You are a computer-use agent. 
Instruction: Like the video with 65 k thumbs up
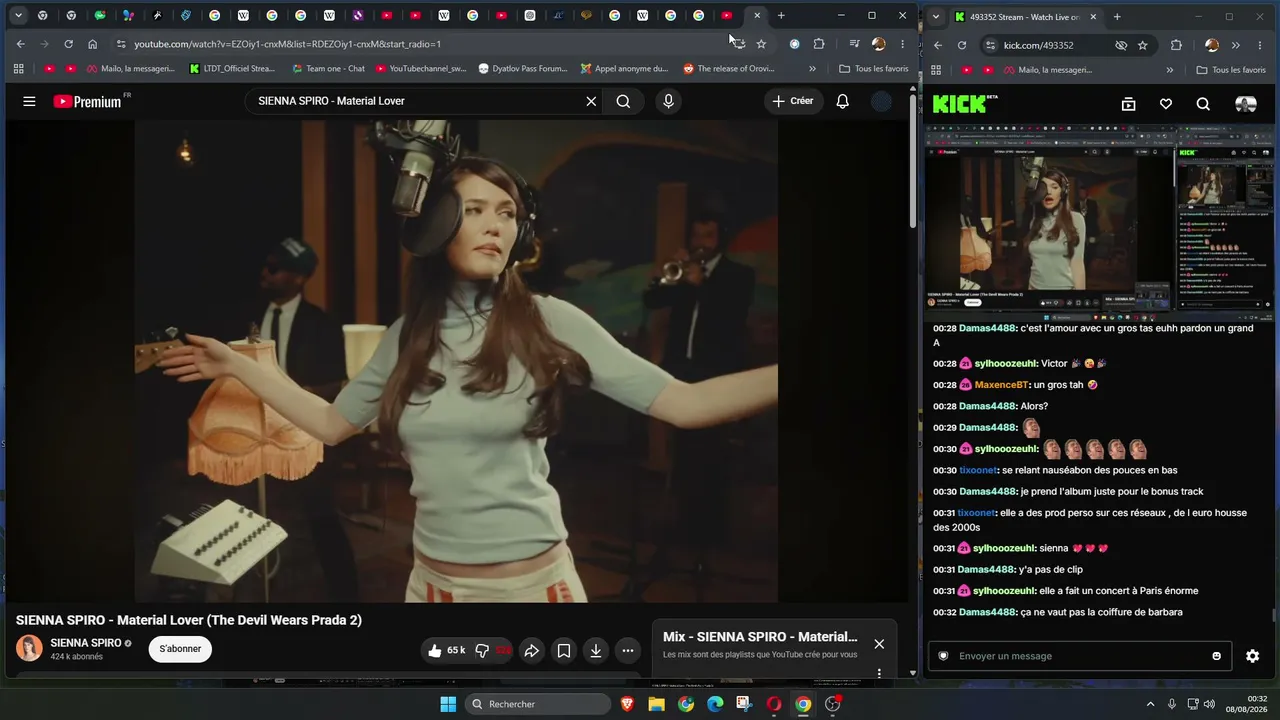click(447, 650)
